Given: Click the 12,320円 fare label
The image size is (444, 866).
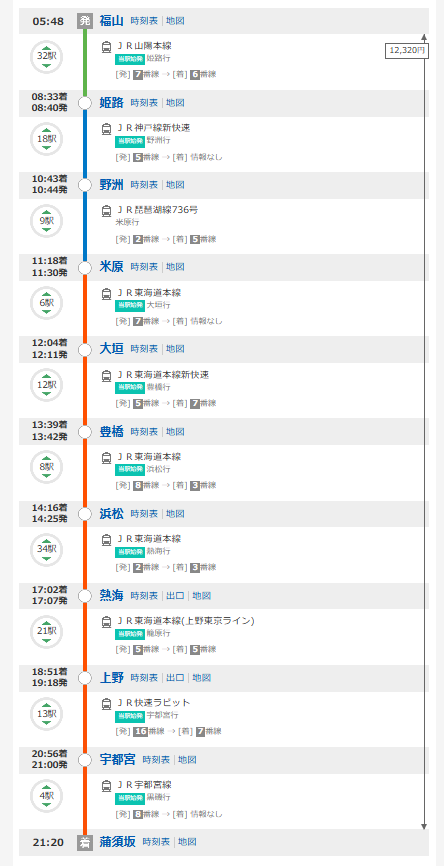Looking at the screenshot, I should (406, 50).
